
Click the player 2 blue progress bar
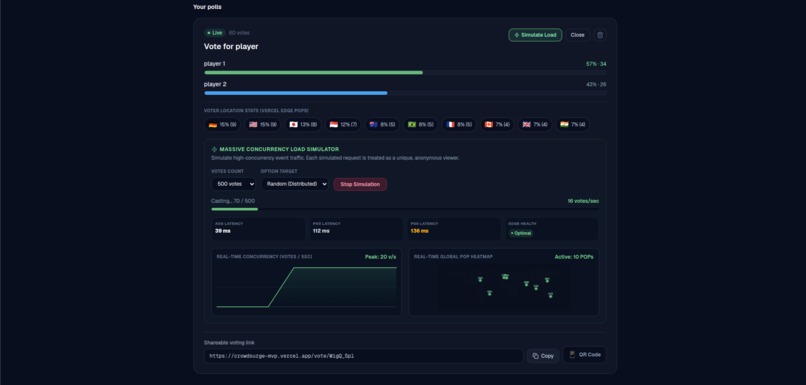[x=296, y=93]
